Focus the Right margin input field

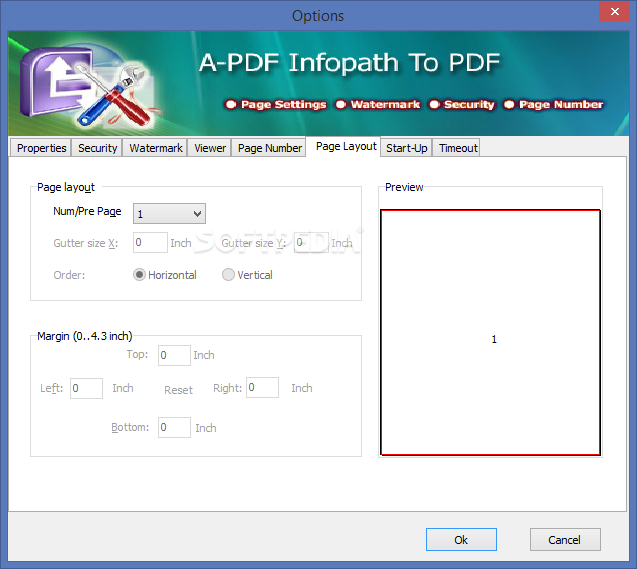click(x=262, y=387)
